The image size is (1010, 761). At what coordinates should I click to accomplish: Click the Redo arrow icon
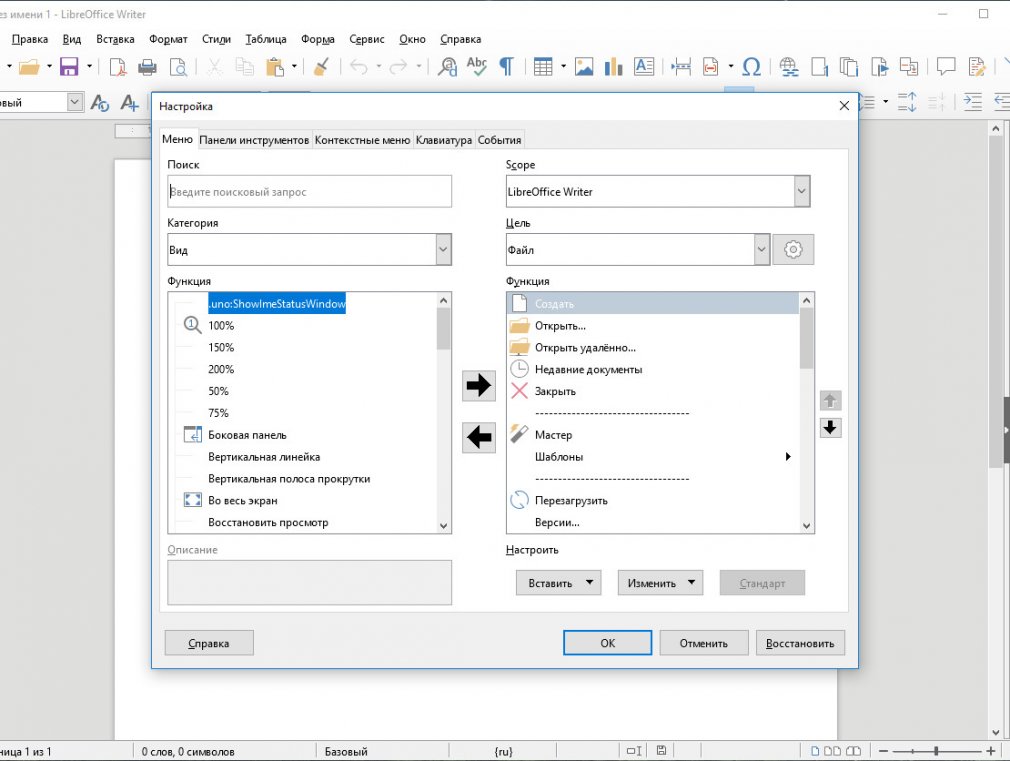pyautogui.click(x=399, y=66)
